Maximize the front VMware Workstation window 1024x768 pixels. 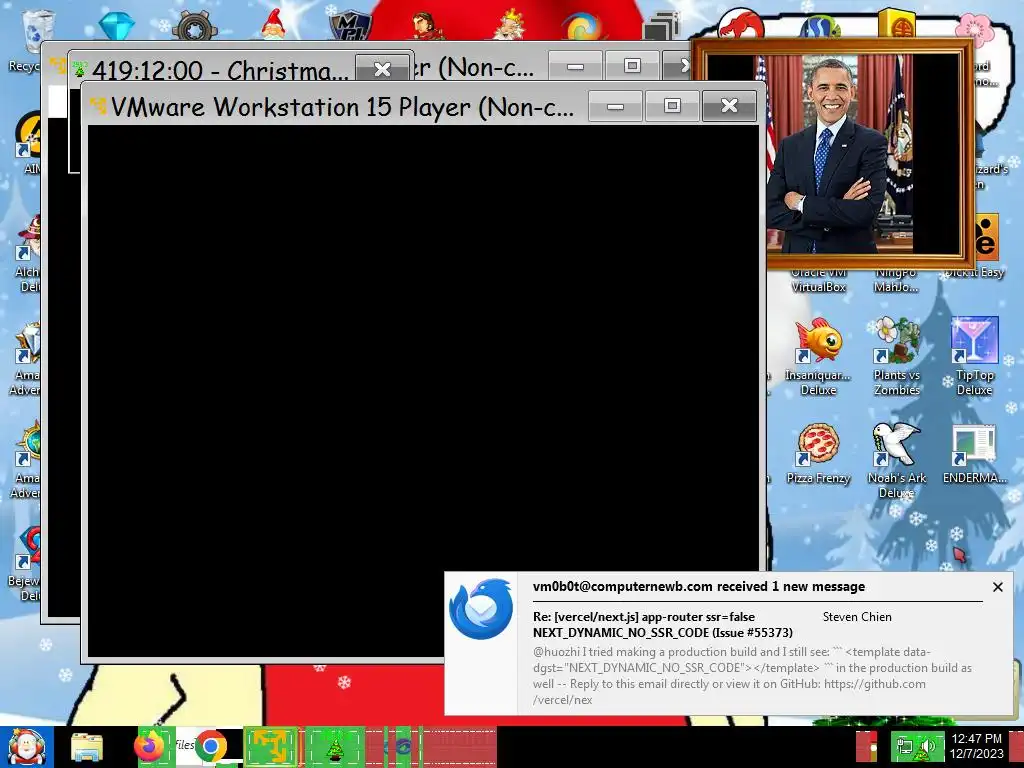(x=672, y=106)
